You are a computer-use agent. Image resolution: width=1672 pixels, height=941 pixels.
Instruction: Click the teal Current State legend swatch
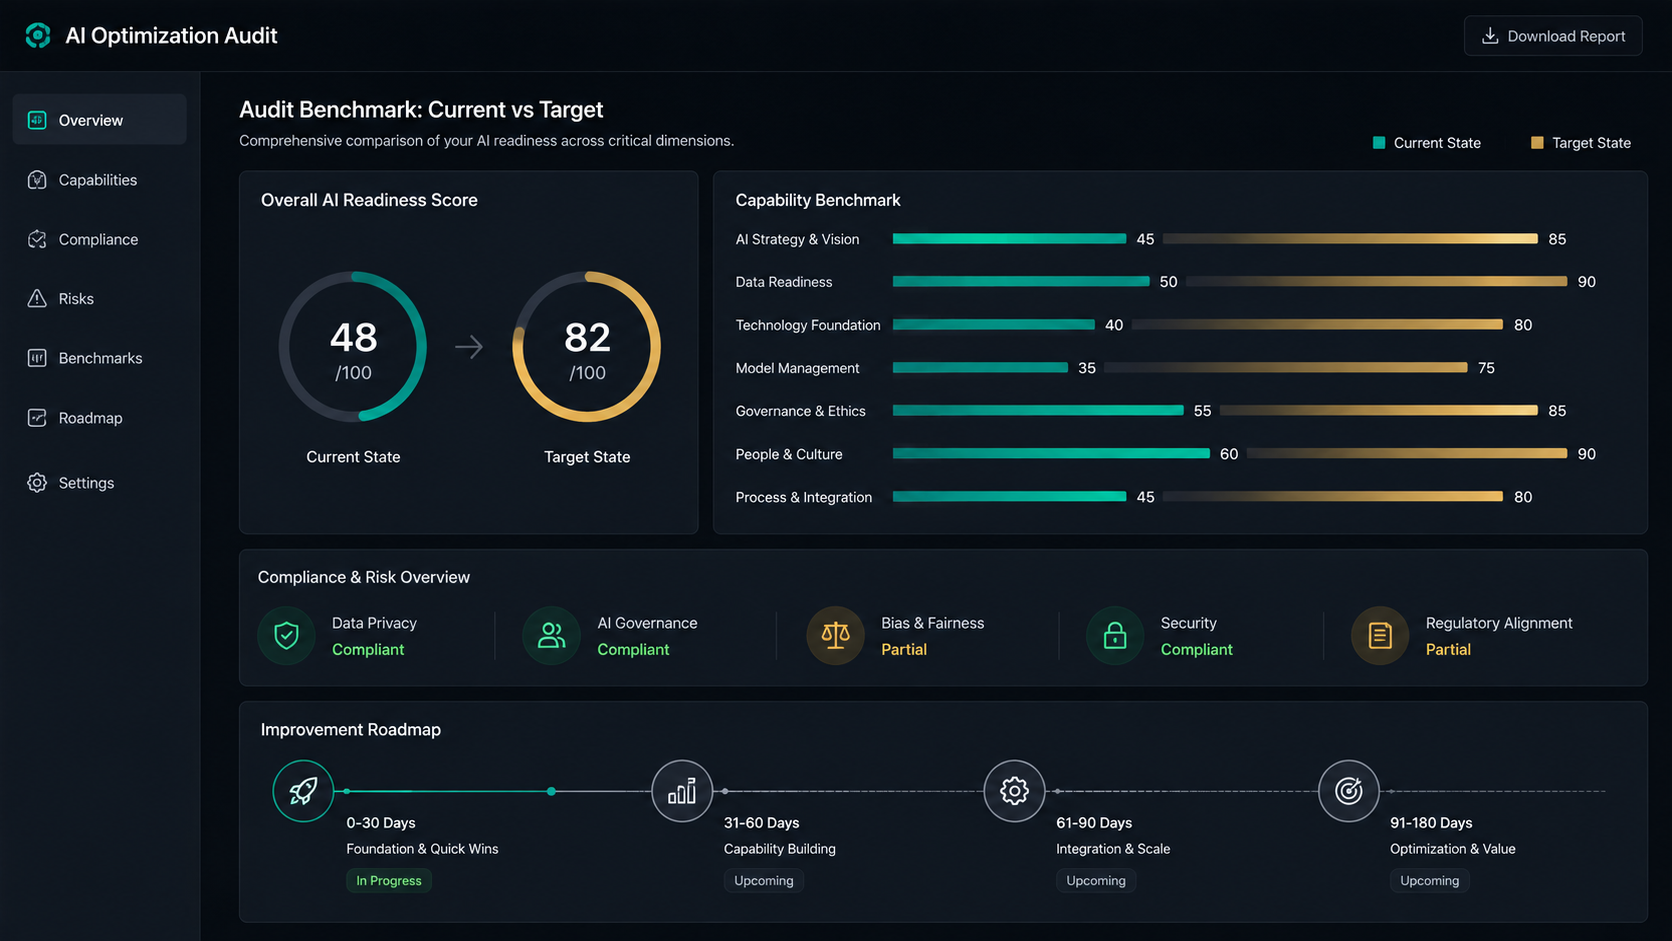1379,143
